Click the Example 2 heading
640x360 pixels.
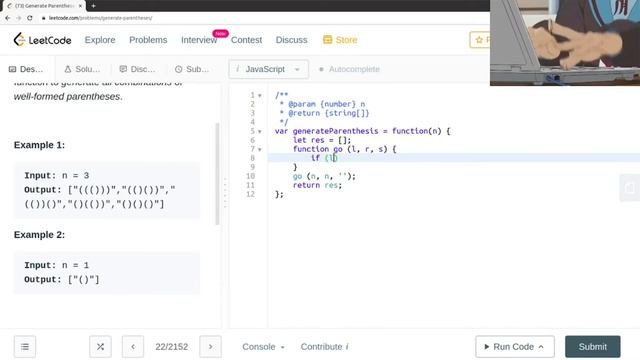click(39, 235)
